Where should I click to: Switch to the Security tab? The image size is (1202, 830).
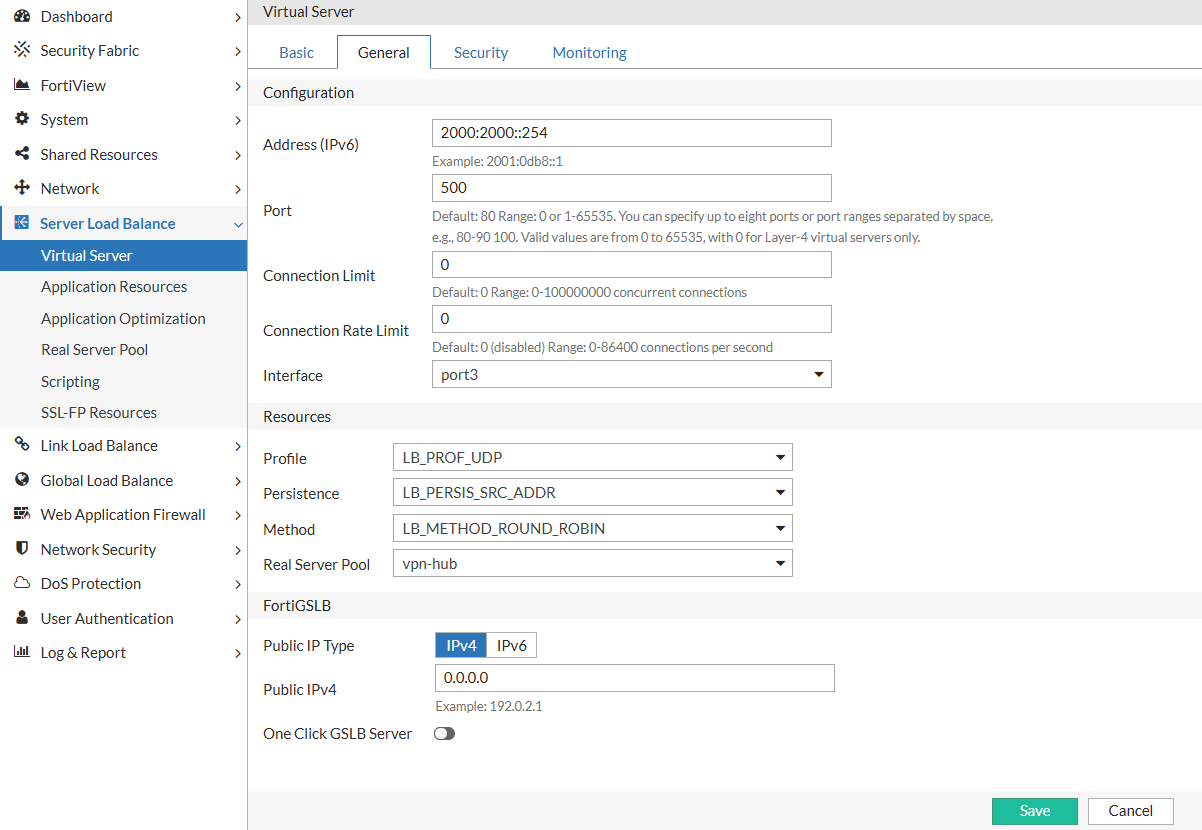pos(481,53)
